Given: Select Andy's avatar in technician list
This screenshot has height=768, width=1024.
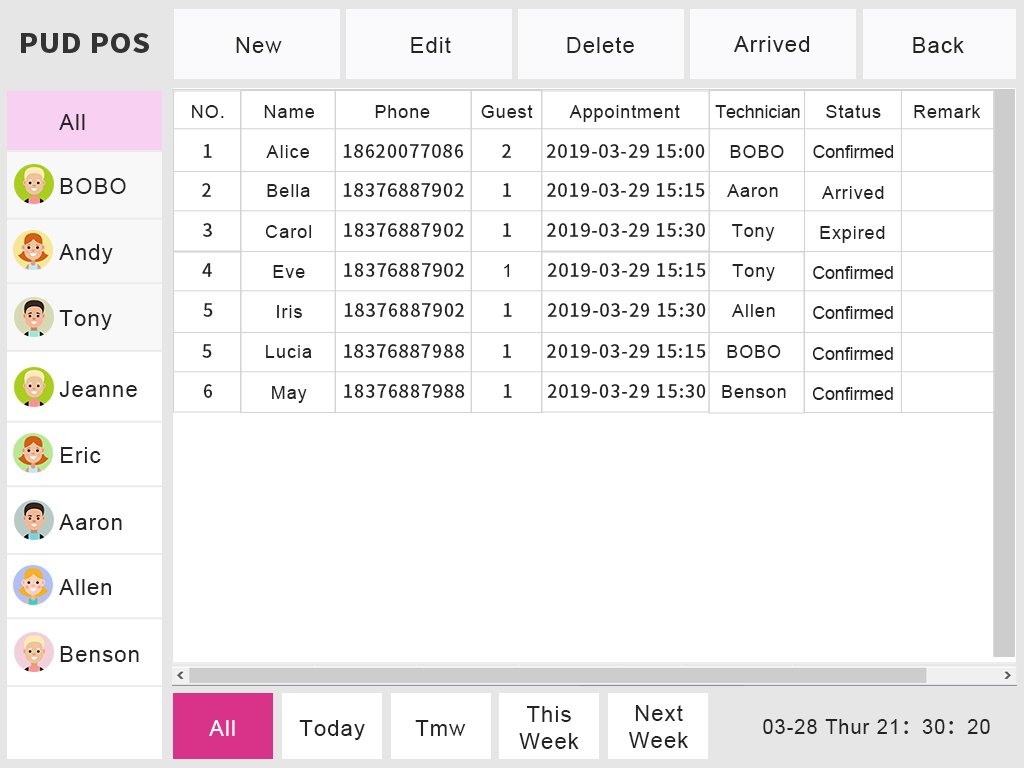Looking at the screenshot, I should click(34, 251).
